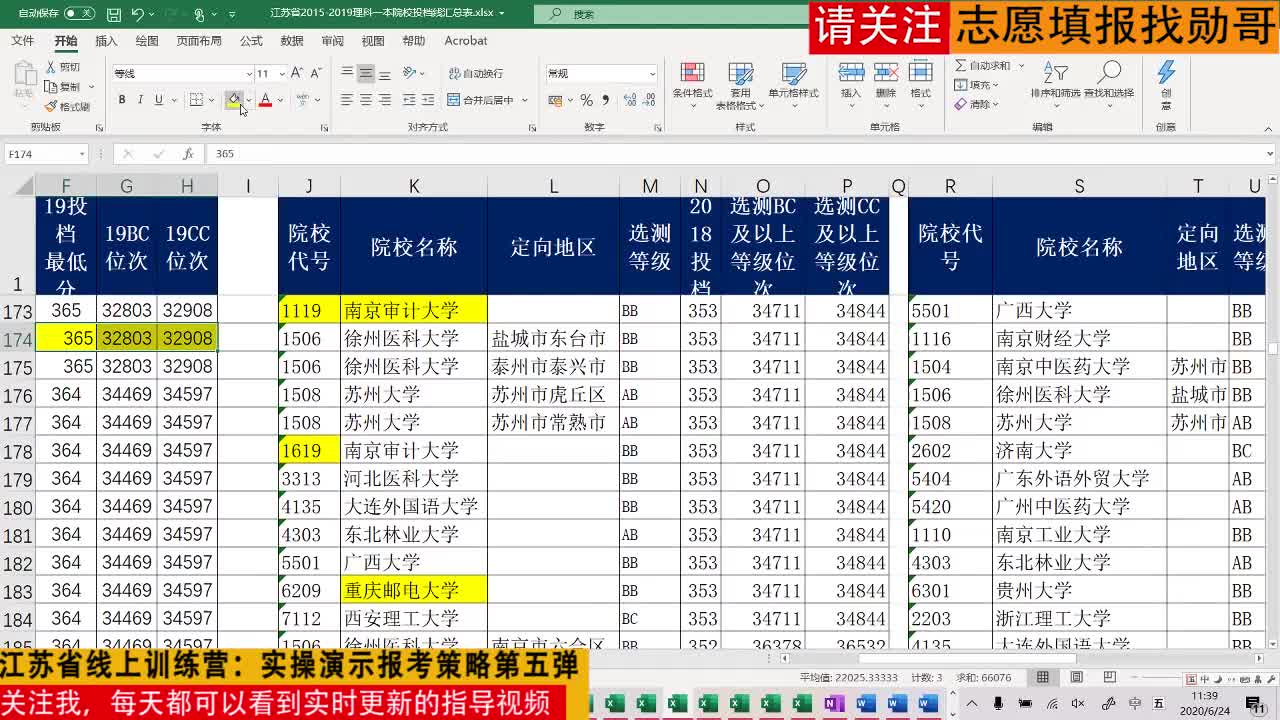
Task: Cut selection with scissors icon
Action: 51,67
